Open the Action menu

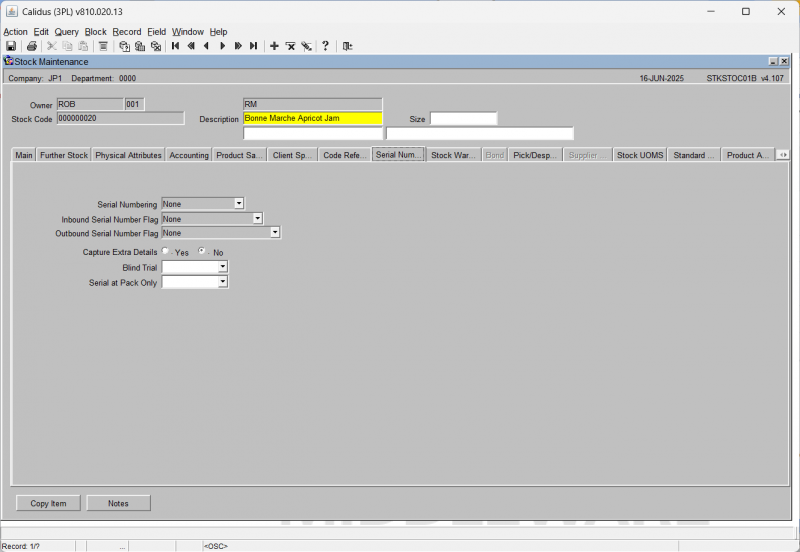15,32
